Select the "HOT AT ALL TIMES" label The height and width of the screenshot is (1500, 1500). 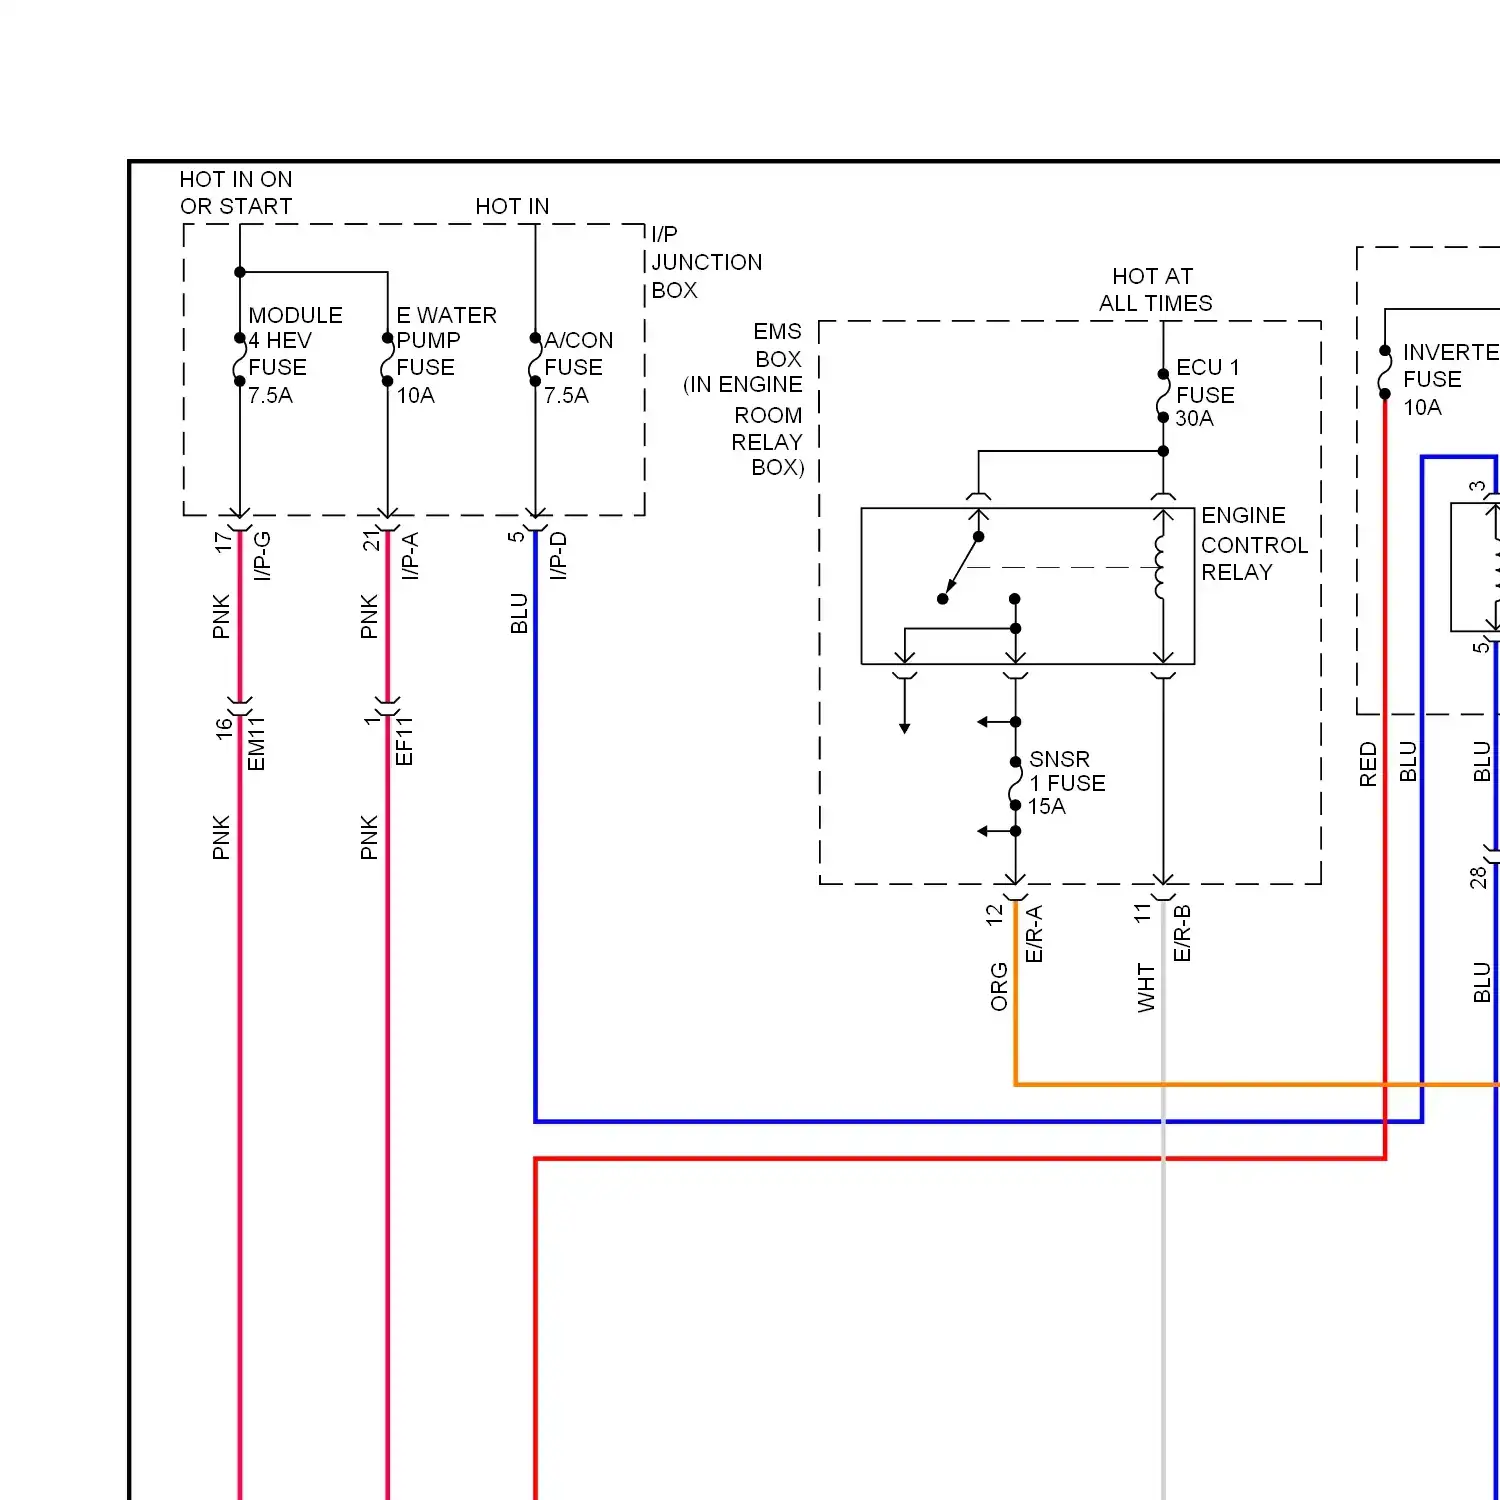point(1155,290)
